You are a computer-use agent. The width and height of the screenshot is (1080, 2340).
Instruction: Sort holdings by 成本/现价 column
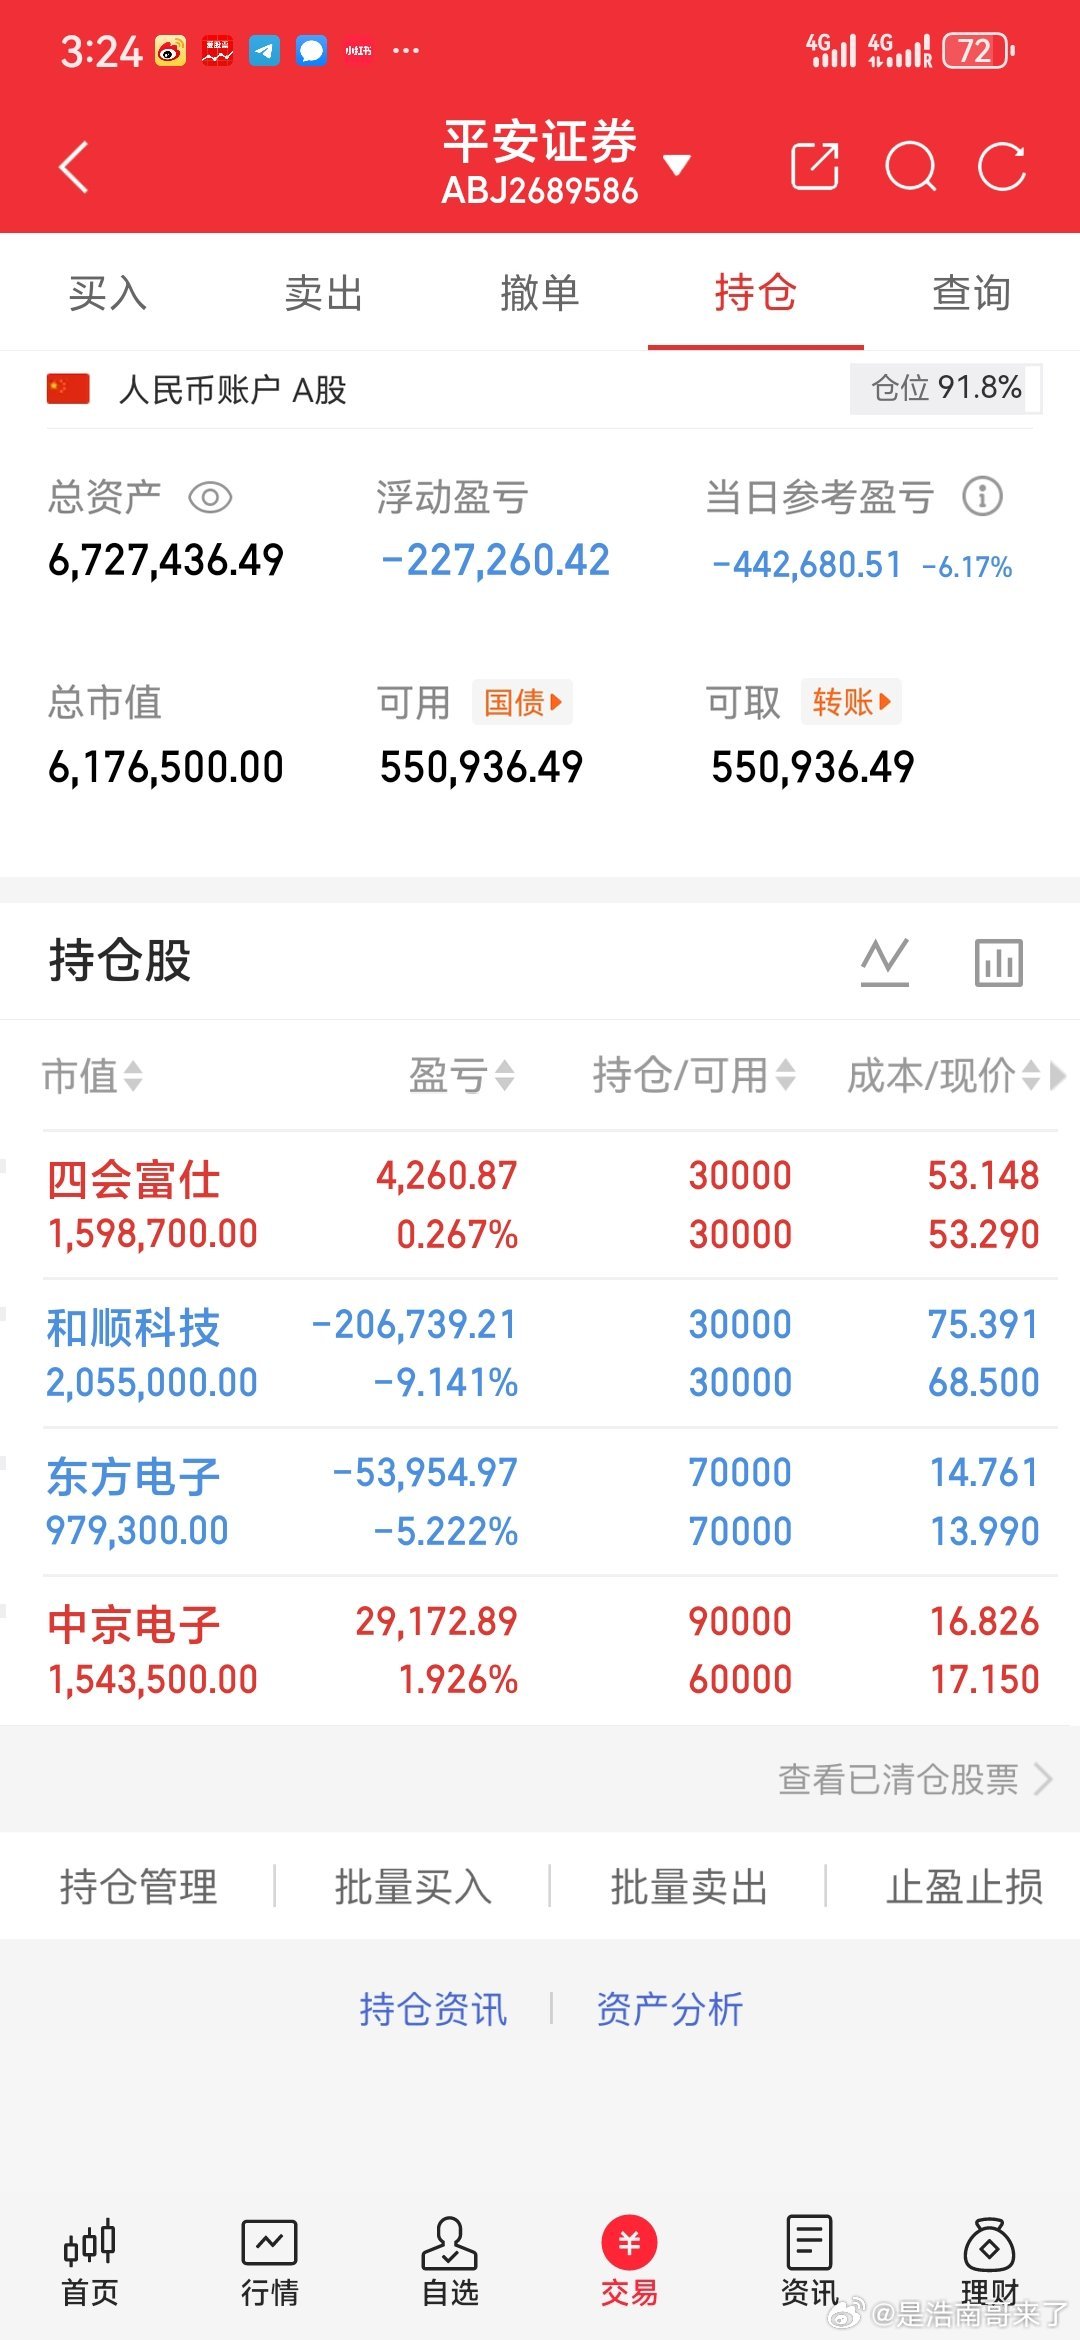tap(943, 1076)
